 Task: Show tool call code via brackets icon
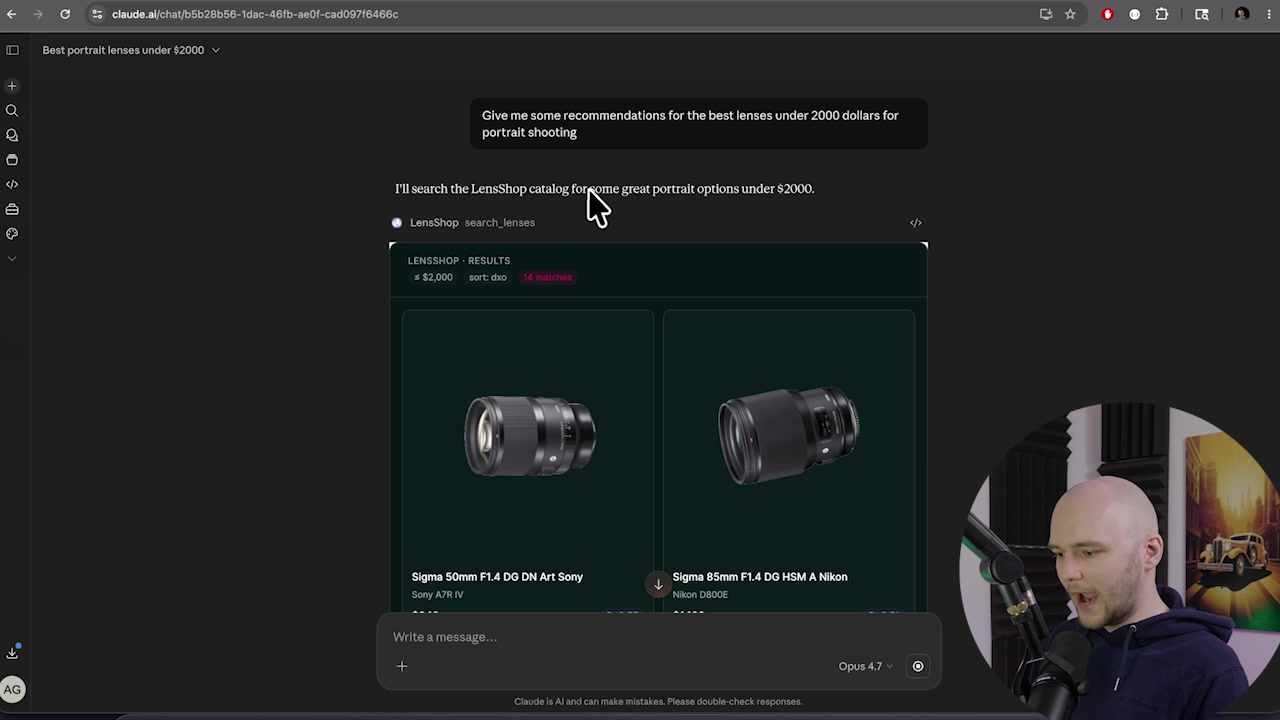coord(916,223)
